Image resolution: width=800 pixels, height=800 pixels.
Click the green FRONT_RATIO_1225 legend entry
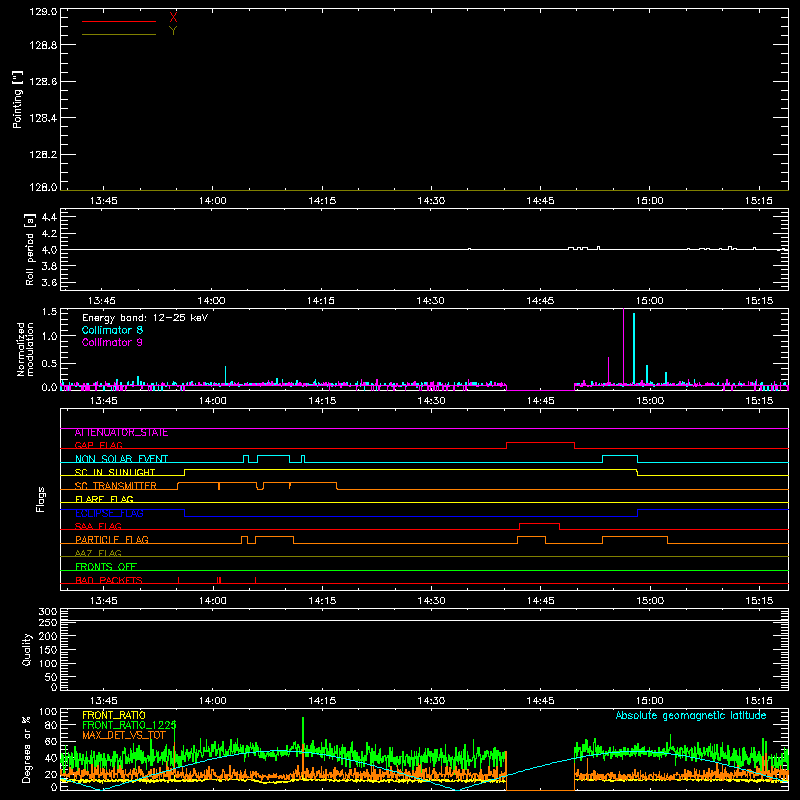(x=129, y=725)
